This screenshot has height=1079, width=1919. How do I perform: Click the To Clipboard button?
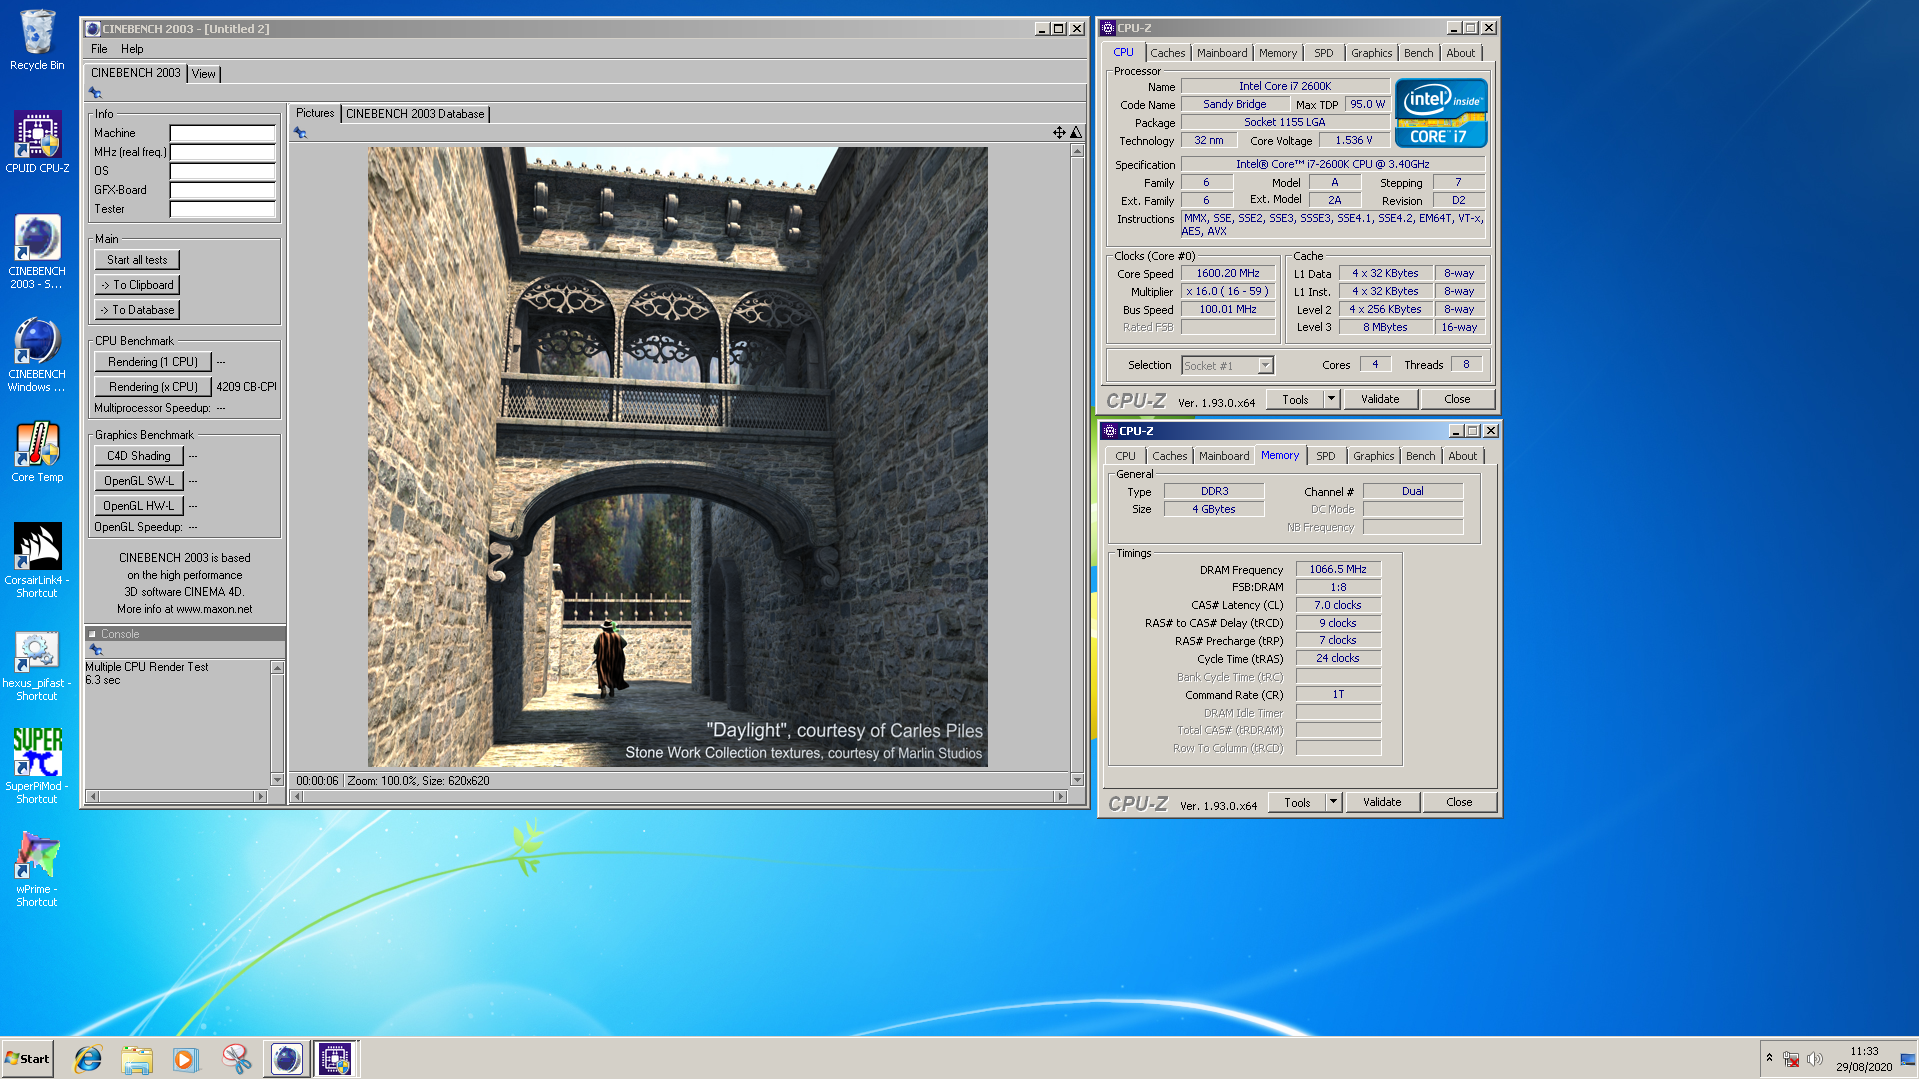137,285
